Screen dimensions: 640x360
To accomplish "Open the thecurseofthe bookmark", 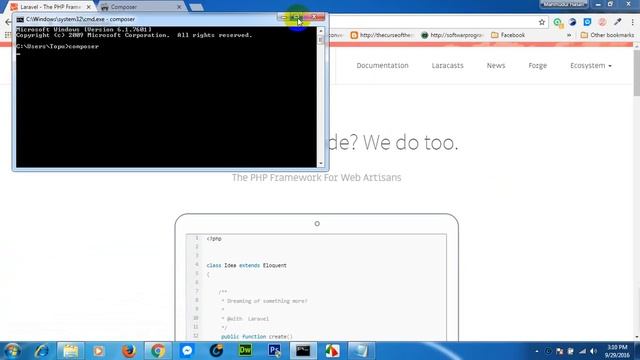I will click(382, 35).
